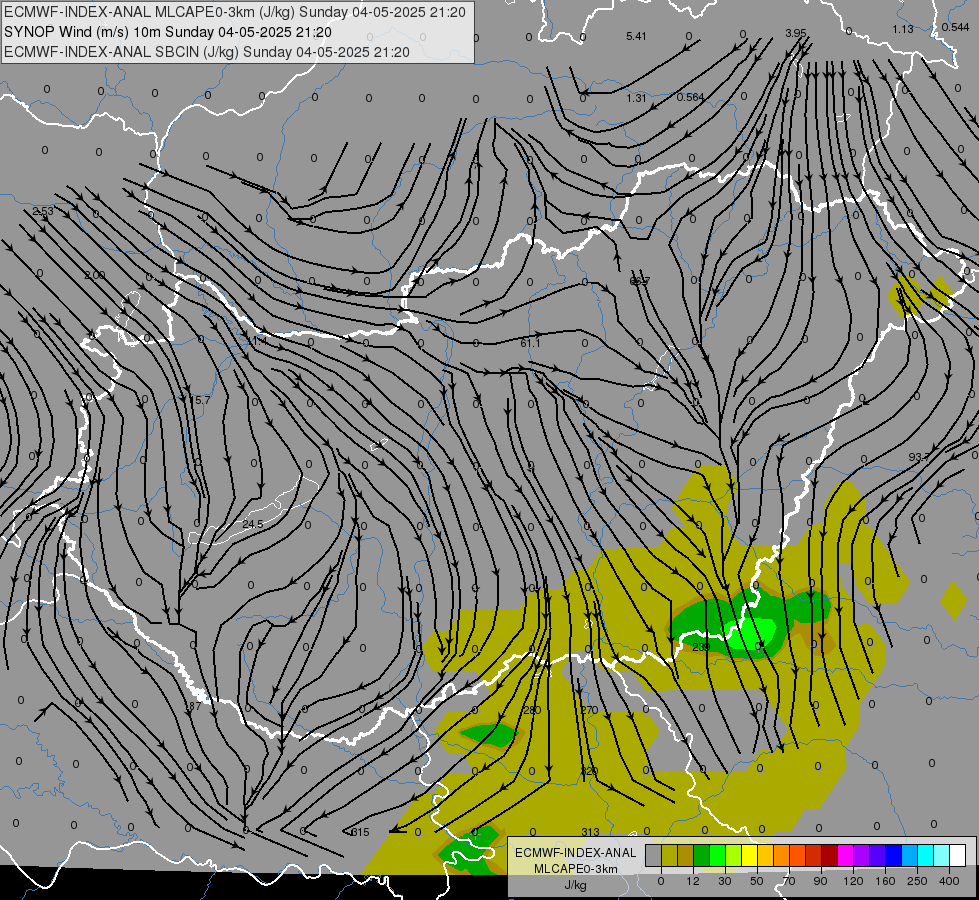Click the 61.1 value on map

530,344
